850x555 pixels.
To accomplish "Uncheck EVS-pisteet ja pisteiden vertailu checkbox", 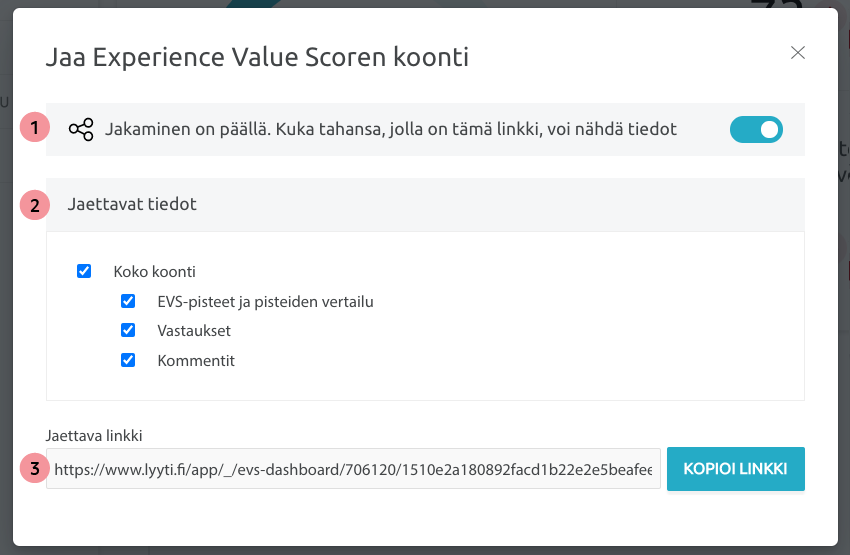I will point(128,301).
